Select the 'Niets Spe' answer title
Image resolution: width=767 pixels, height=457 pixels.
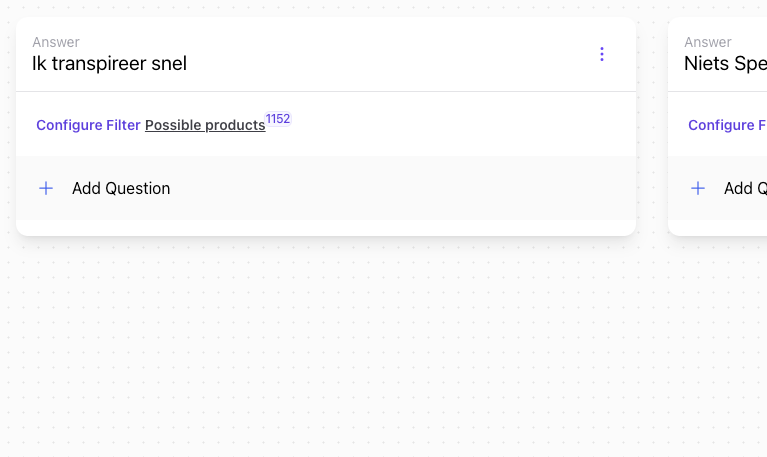[725, 64]
